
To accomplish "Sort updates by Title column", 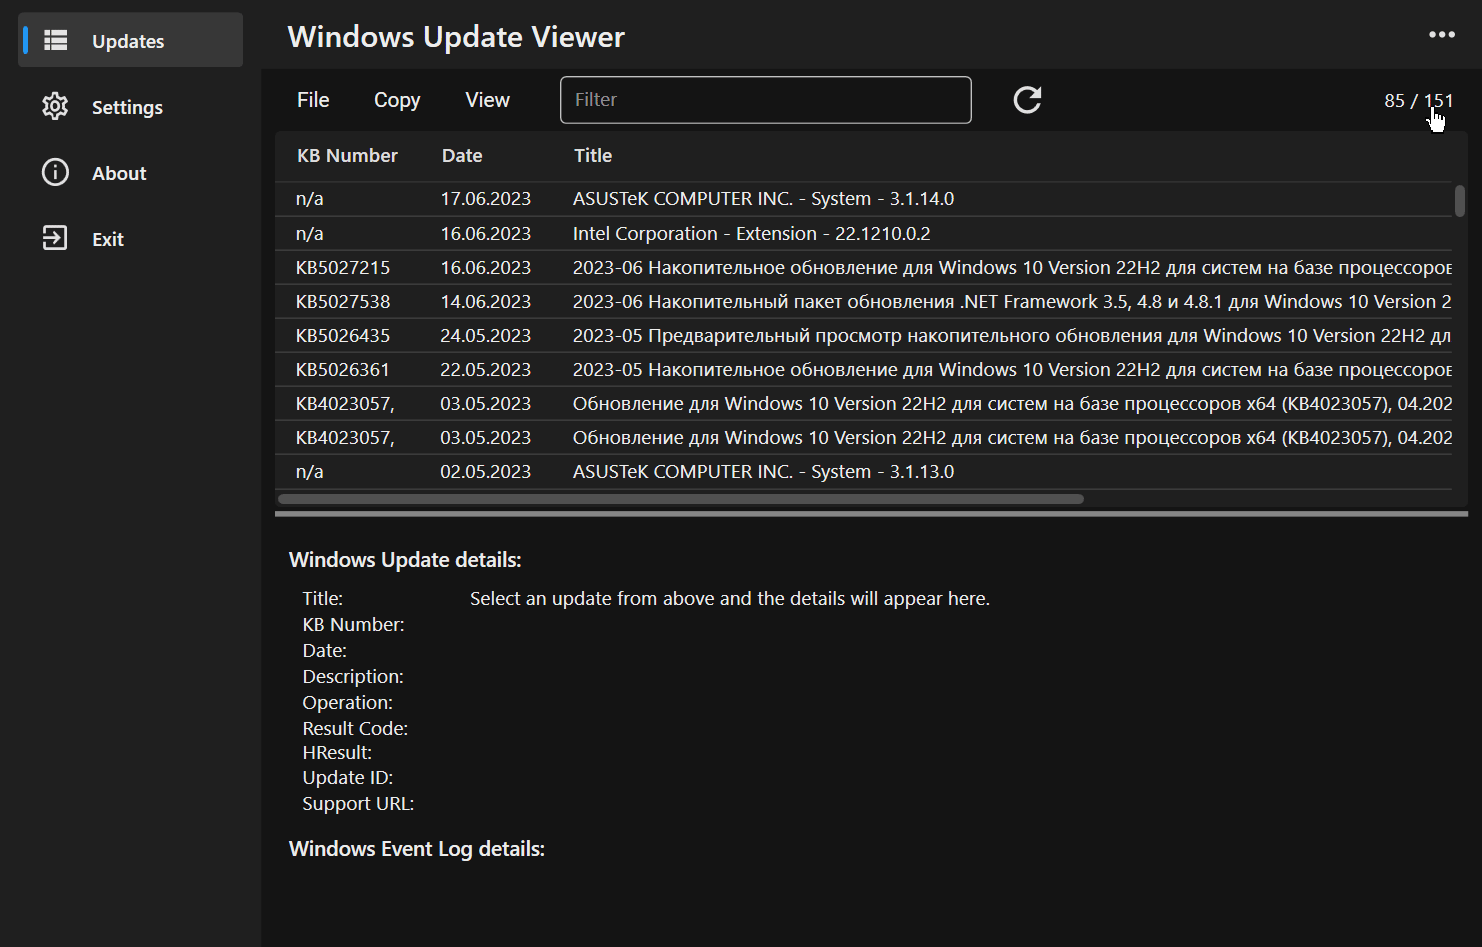I will 593,156.
